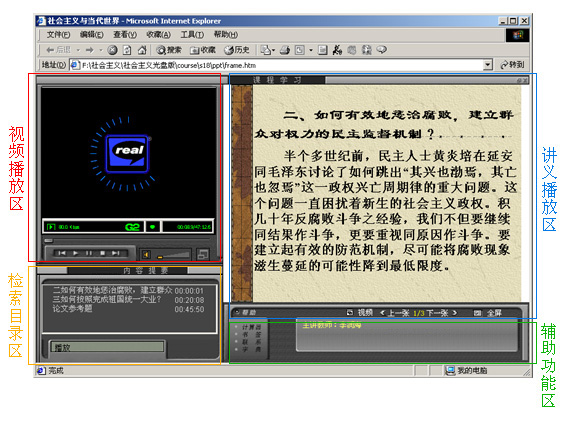Image resolution: width=571 pixels, height=426 pixels.
Task: Click the video window resize icon
Action: [x=203, y=254]
